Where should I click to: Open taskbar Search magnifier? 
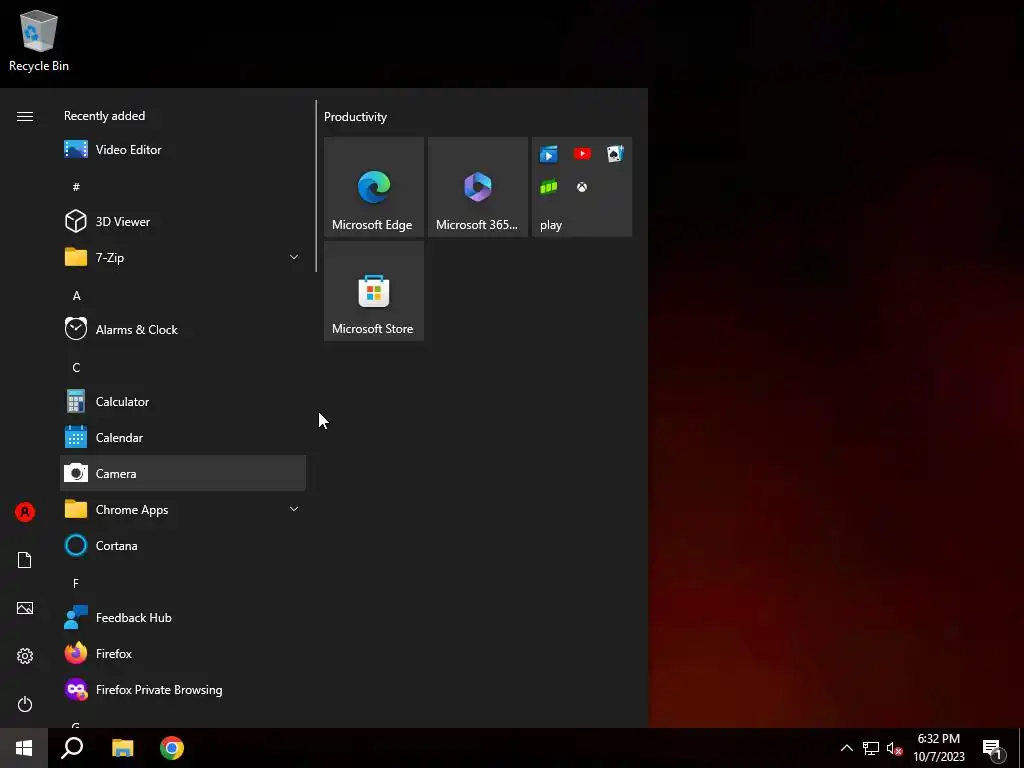72,748
